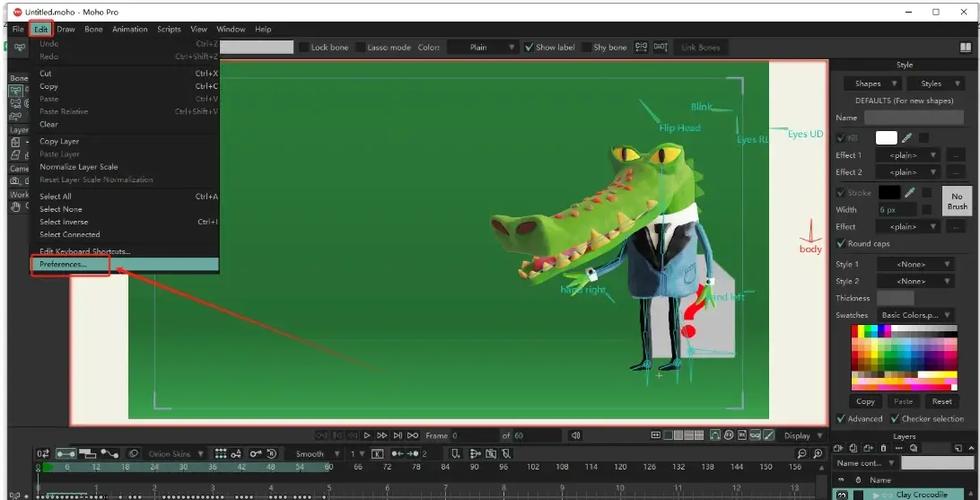Screen dimensions: 980x500
Task: Click the No Brush button
Action: (957, 201)
